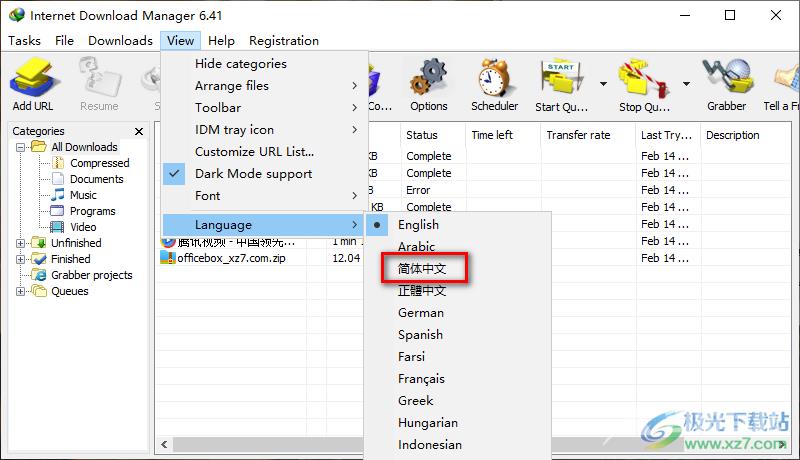Open the Options gear icon
Screen dimensions: 800x460
[429, 78]
